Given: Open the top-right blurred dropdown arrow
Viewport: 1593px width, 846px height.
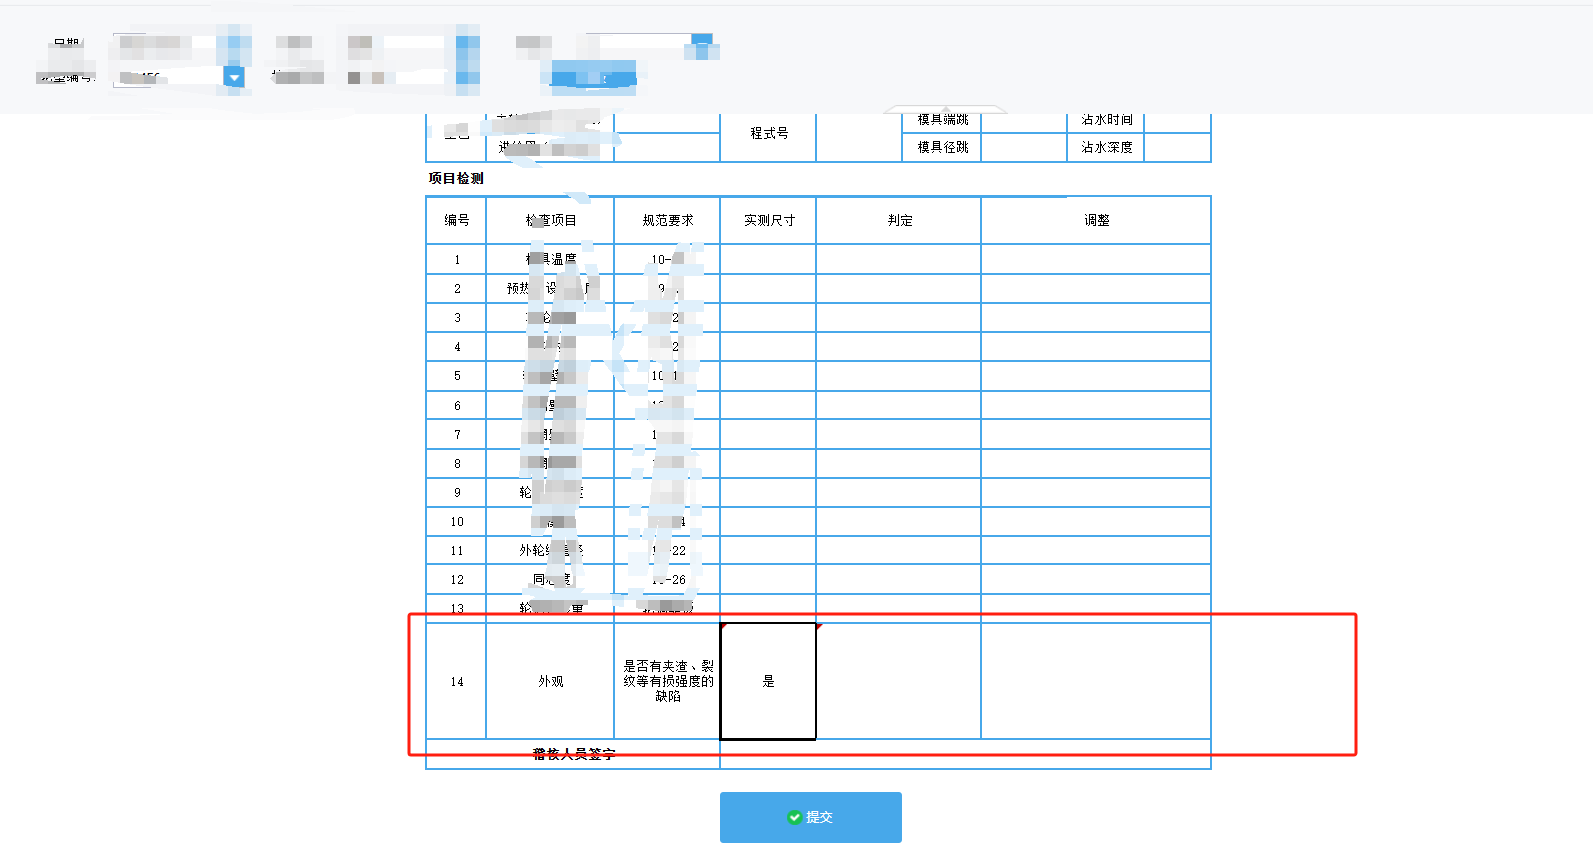Looking at the screenshot, I should pos(702,41).
